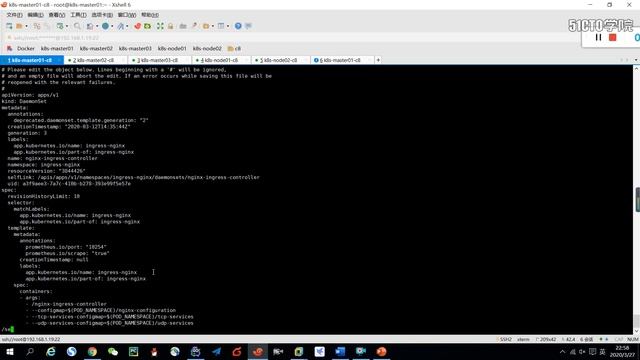640x360 pixels.
Task: Open the c8 folder in links bar
Action: pyautogui.click(x=234, y=49)
